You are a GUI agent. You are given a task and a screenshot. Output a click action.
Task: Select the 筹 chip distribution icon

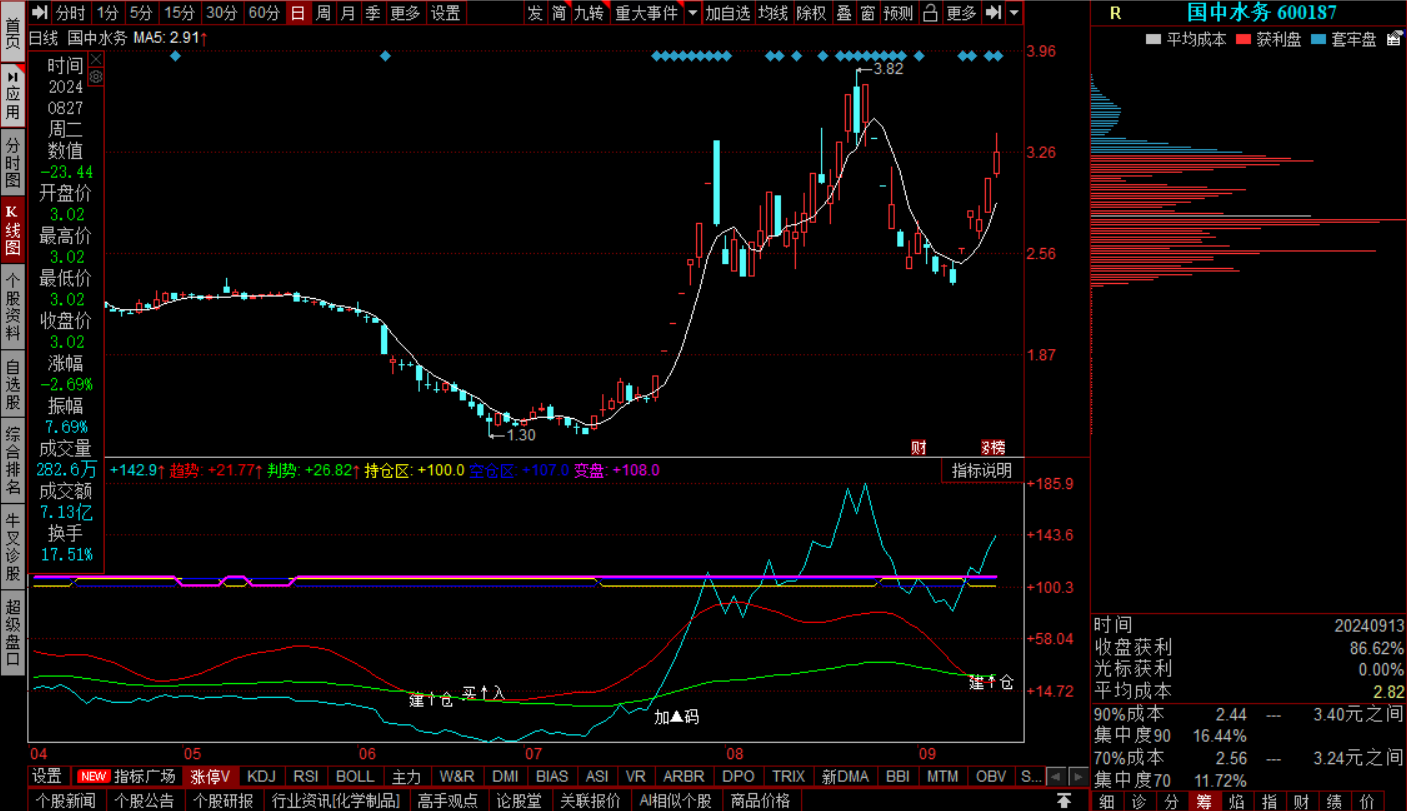pos(1204,801)
